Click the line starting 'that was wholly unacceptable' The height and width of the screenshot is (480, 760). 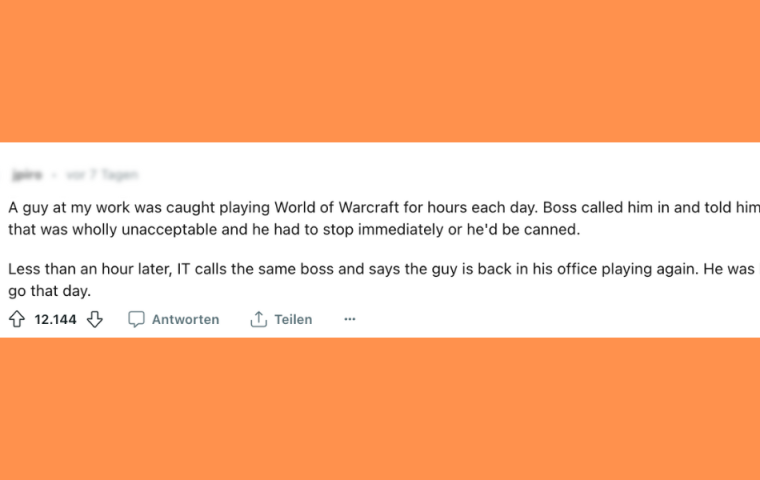pyautogui.click(x=294, y=229)
